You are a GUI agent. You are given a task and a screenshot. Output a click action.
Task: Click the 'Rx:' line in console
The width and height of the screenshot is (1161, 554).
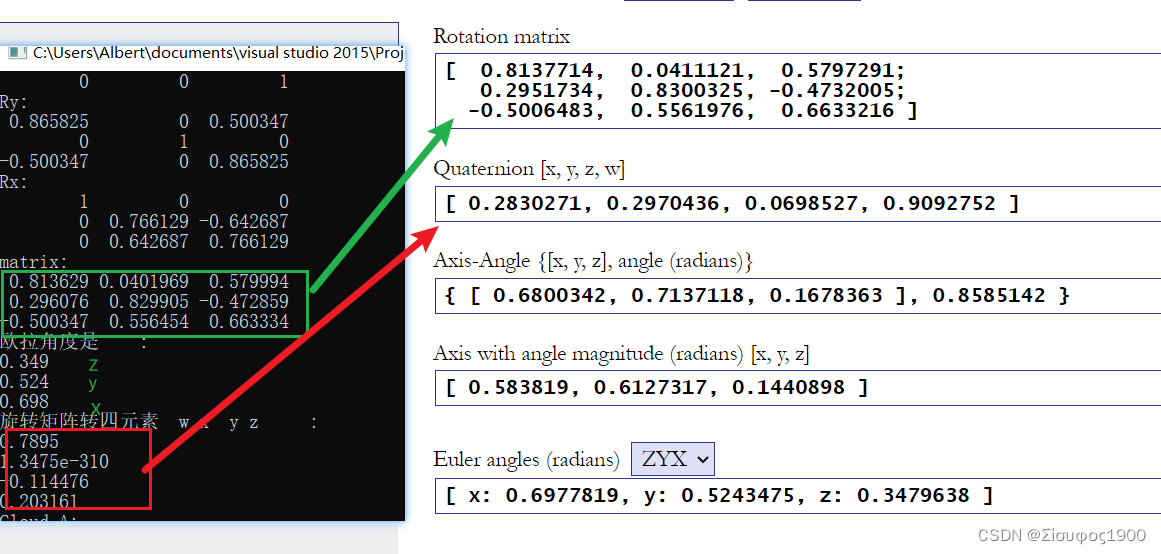tap(15, 181)
